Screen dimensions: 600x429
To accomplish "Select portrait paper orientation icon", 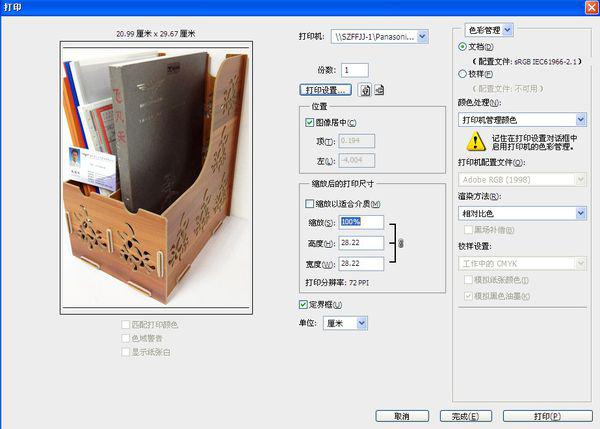I will click(365, 90).
